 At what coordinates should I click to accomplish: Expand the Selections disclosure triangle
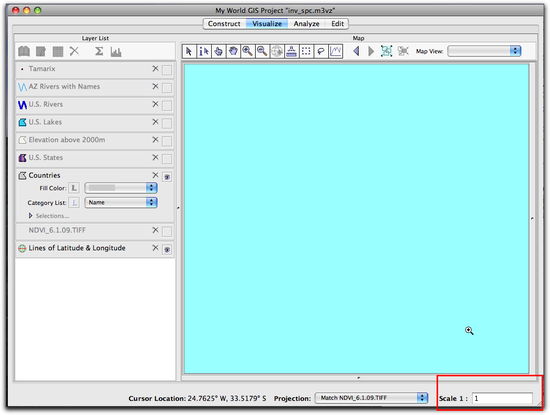point(31,216)
